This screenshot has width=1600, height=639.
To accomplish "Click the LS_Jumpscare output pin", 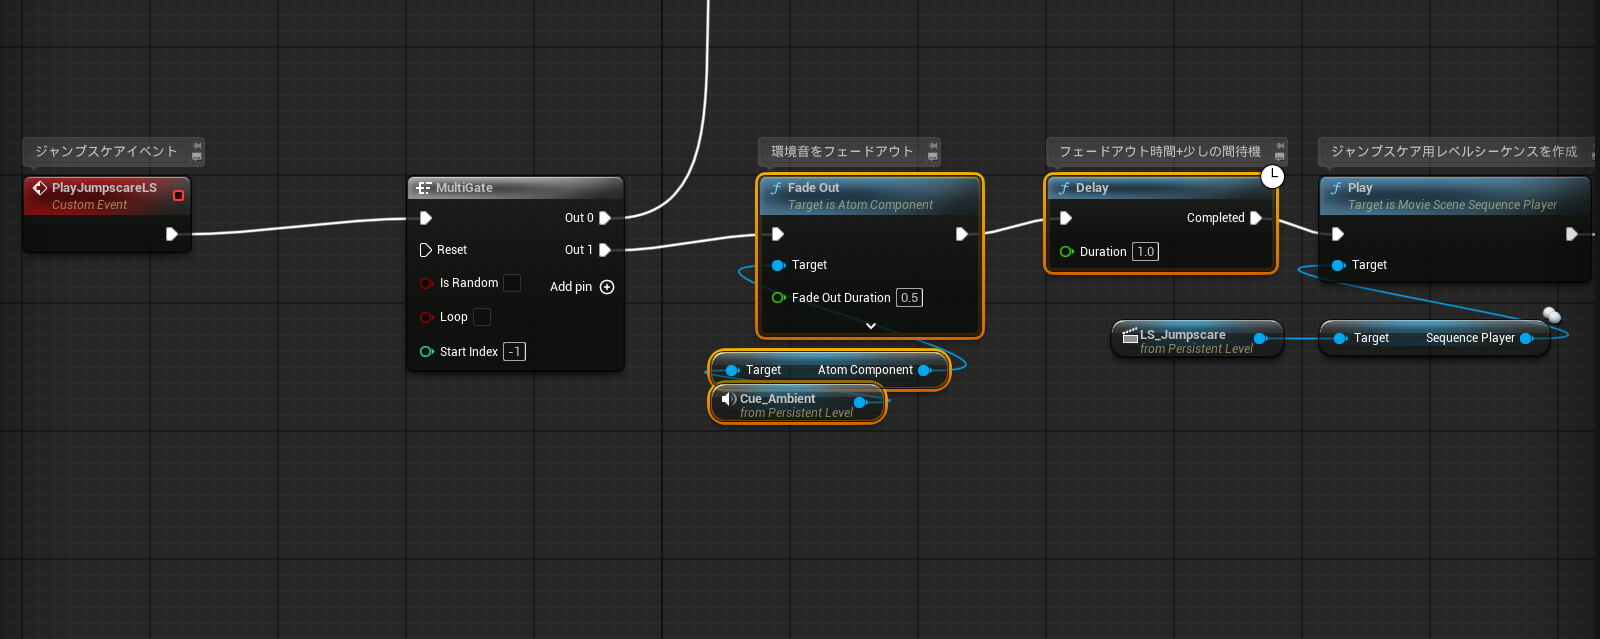I will click(x=1261, y=339).
